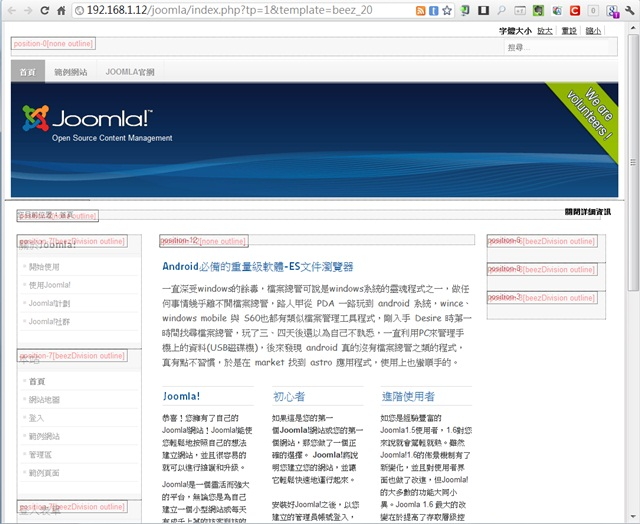Reload the page with the refresh icon

tap(45, 11)
